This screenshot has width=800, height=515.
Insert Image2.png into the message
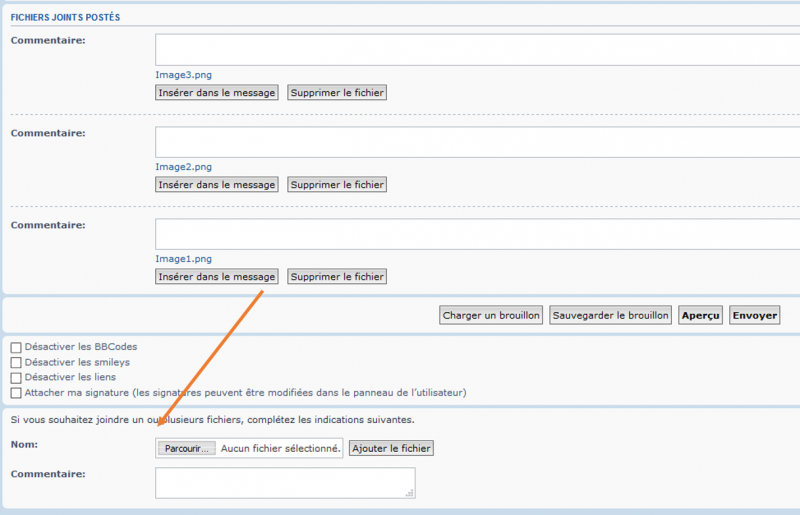[x=217, y=185]
